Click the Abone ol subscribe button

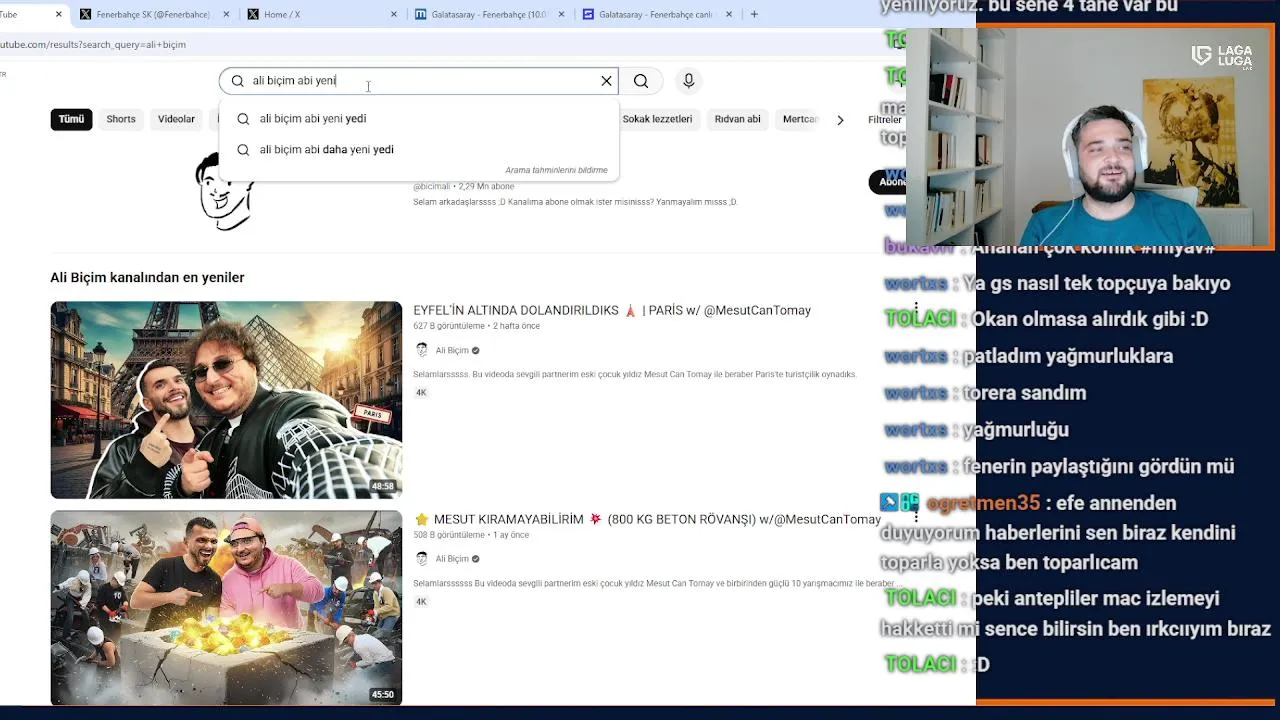[887, 182]
